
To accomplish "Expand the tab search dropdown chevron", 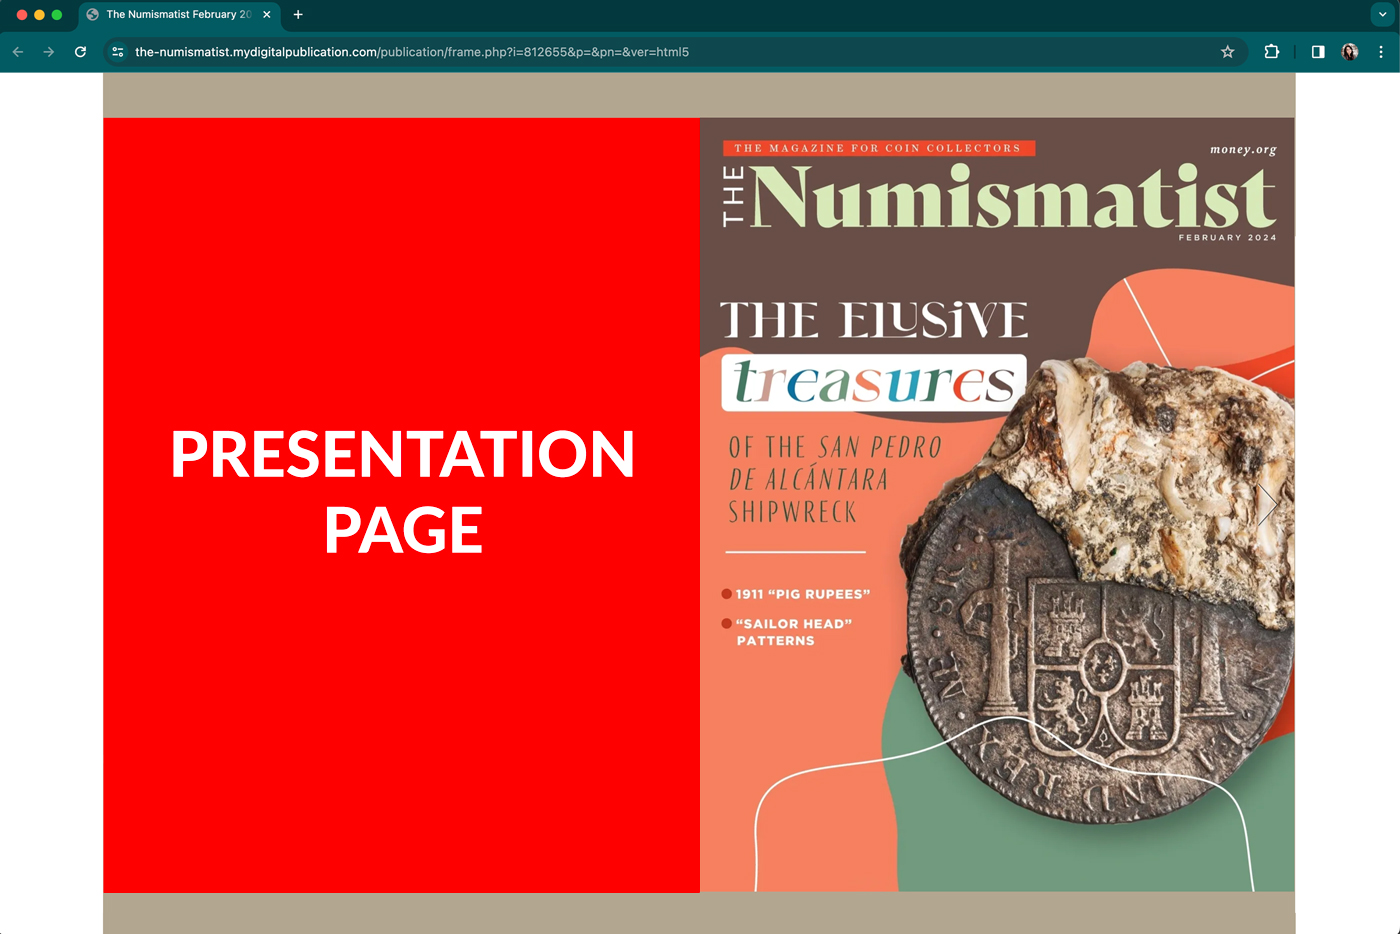I will coord(1382,15).
